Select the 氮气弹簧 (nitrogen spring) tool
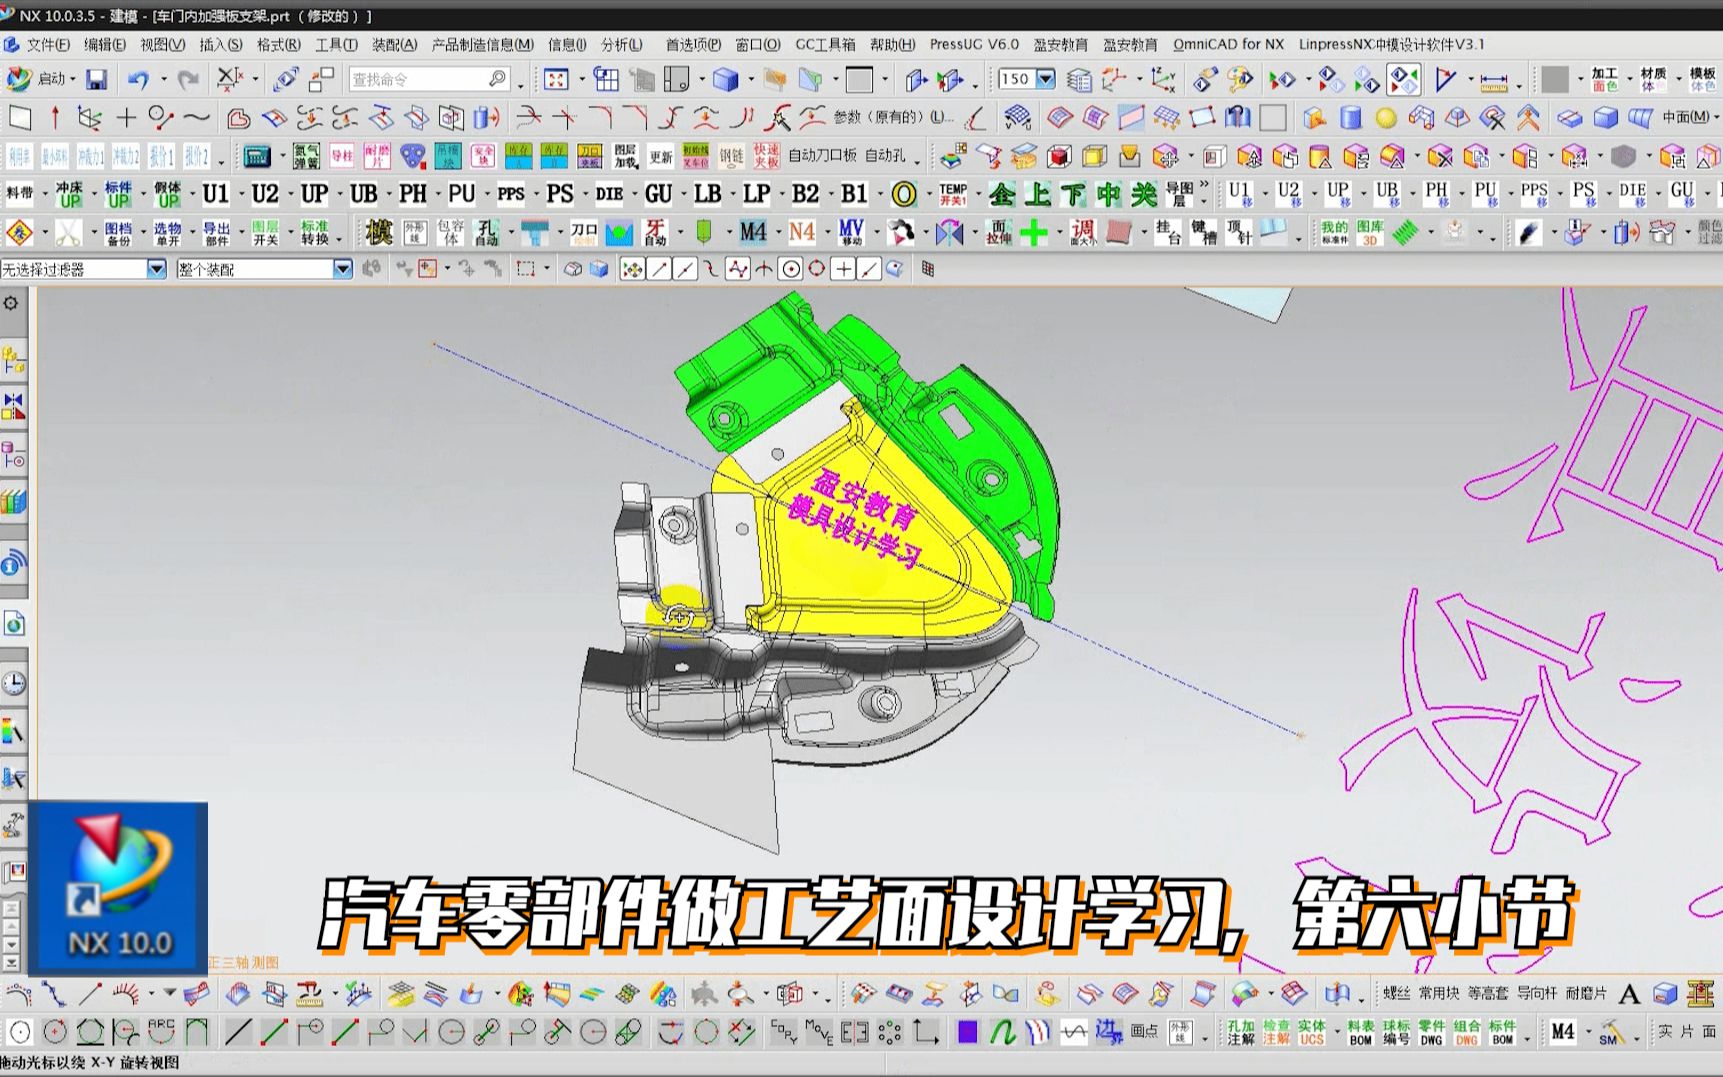 [306, 155]
